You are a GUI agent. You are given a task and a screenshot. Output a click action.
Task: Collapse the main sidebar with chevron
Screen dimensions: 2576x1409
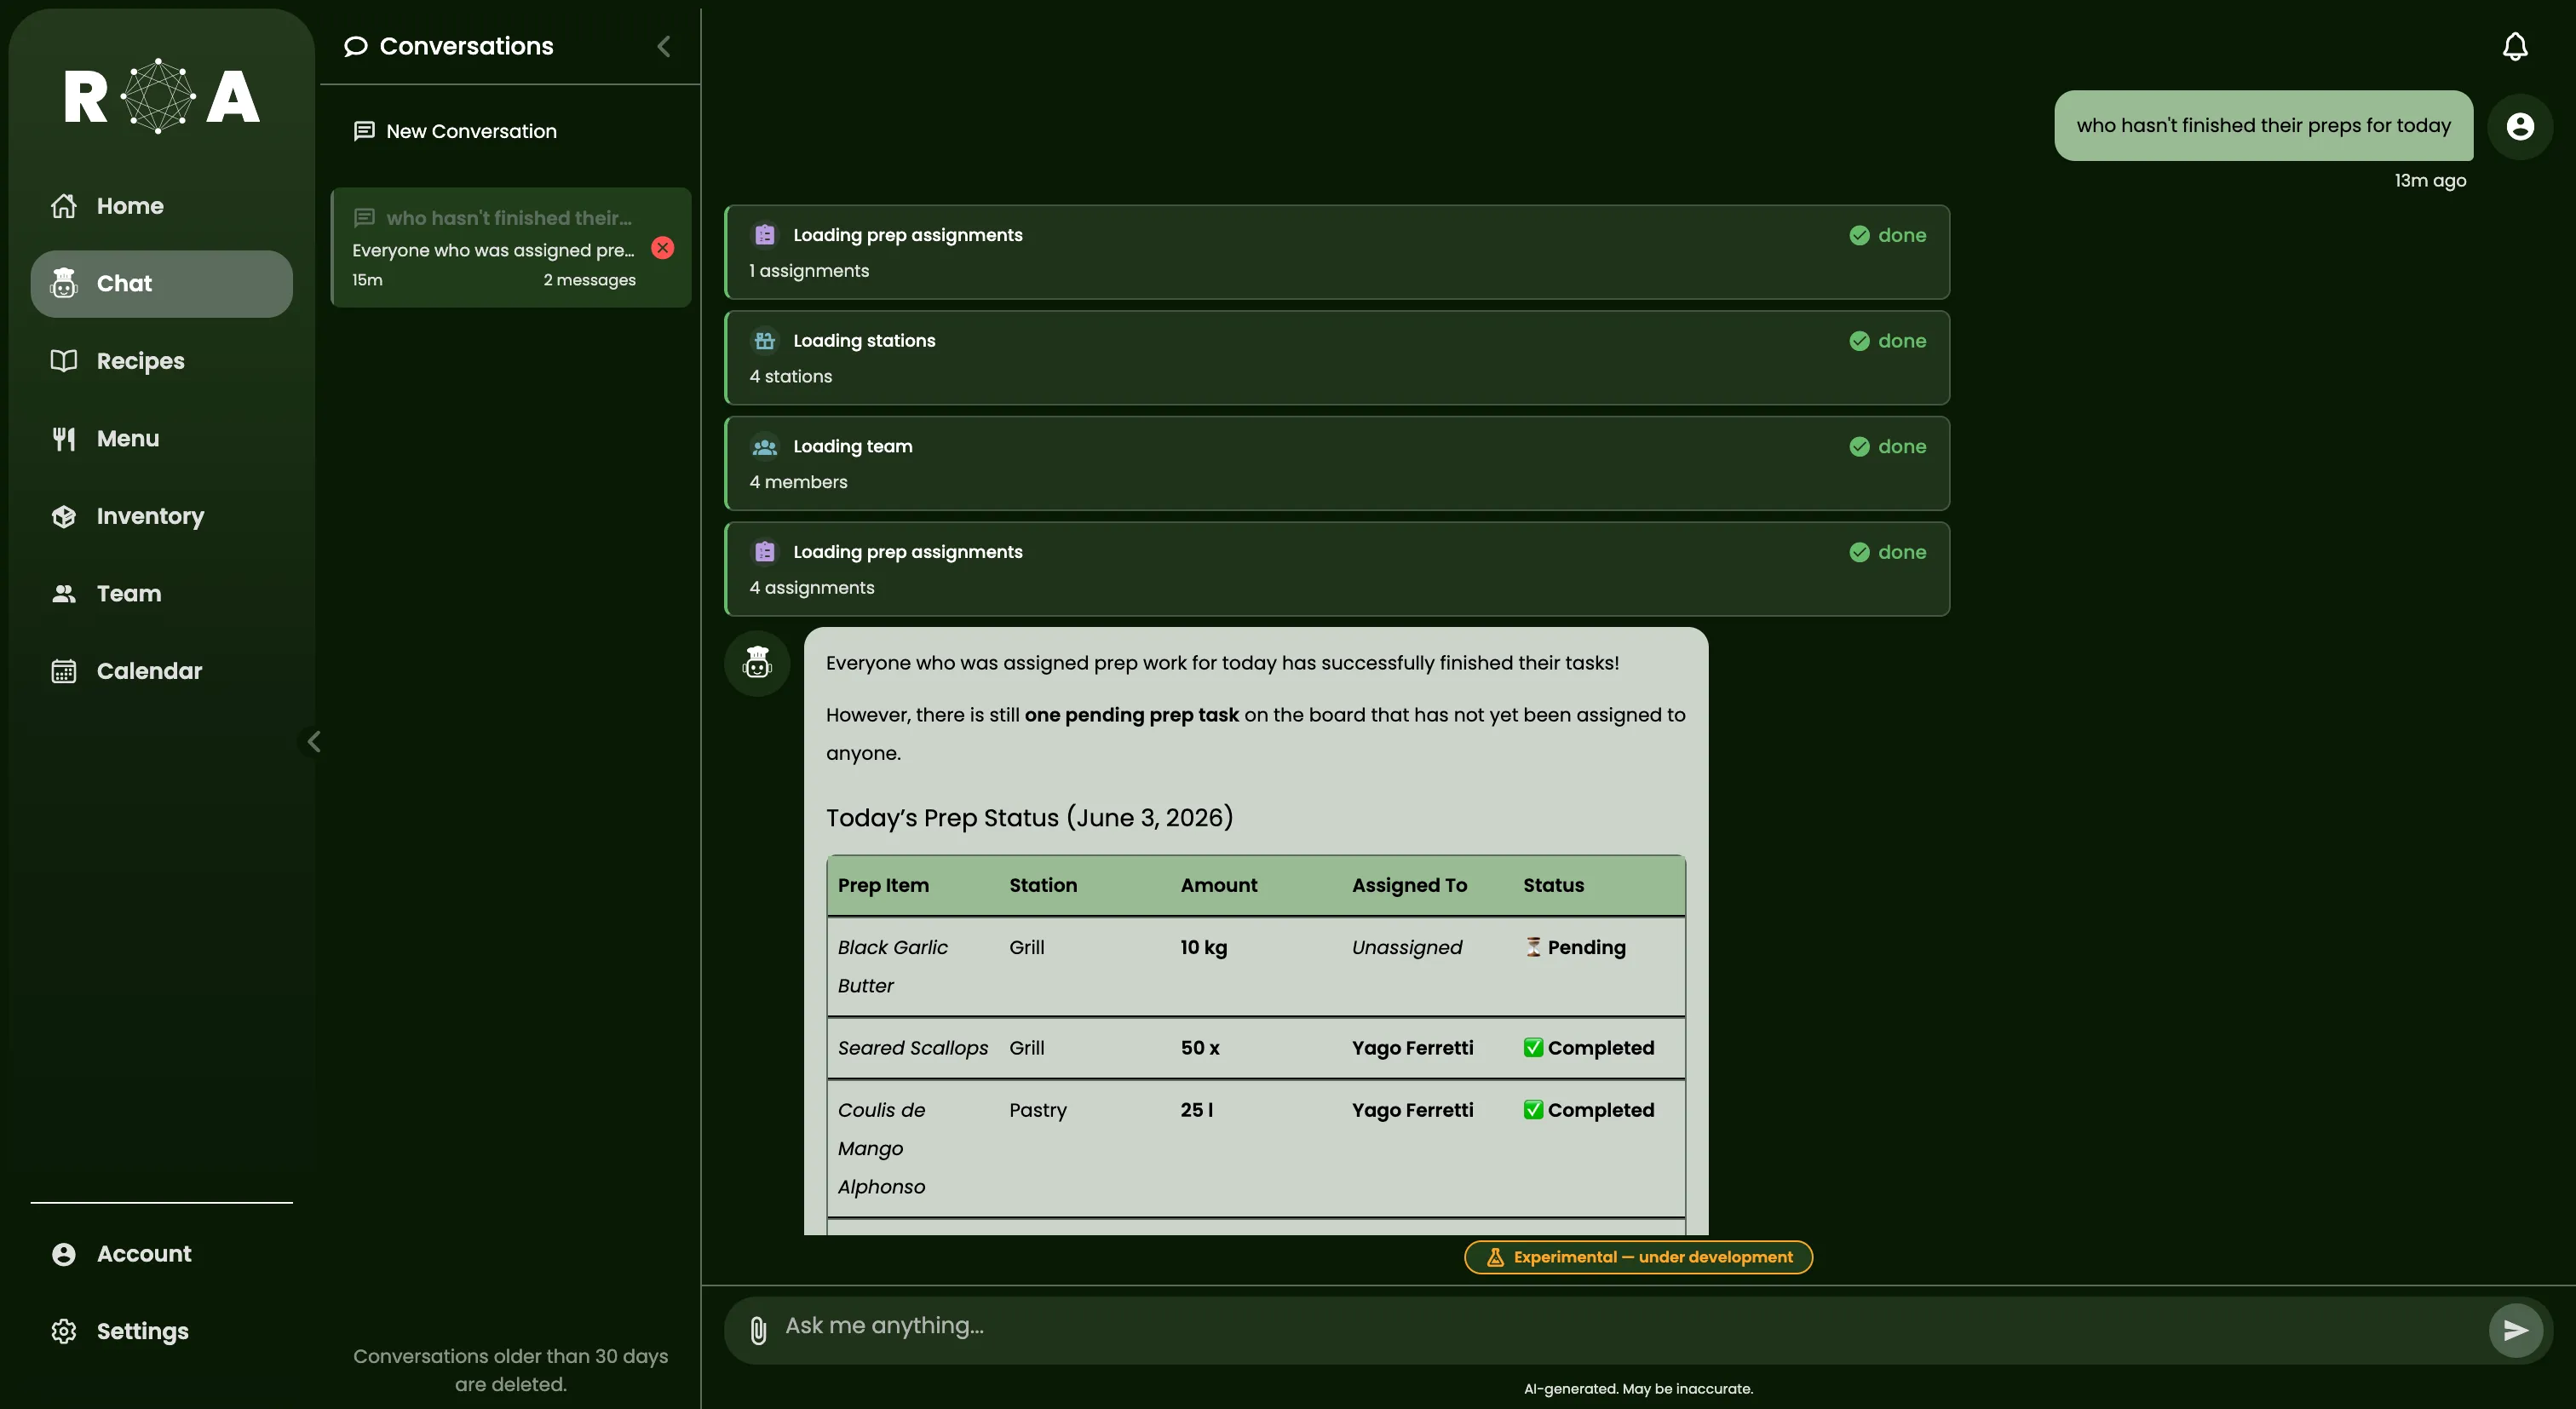point(313,742)
